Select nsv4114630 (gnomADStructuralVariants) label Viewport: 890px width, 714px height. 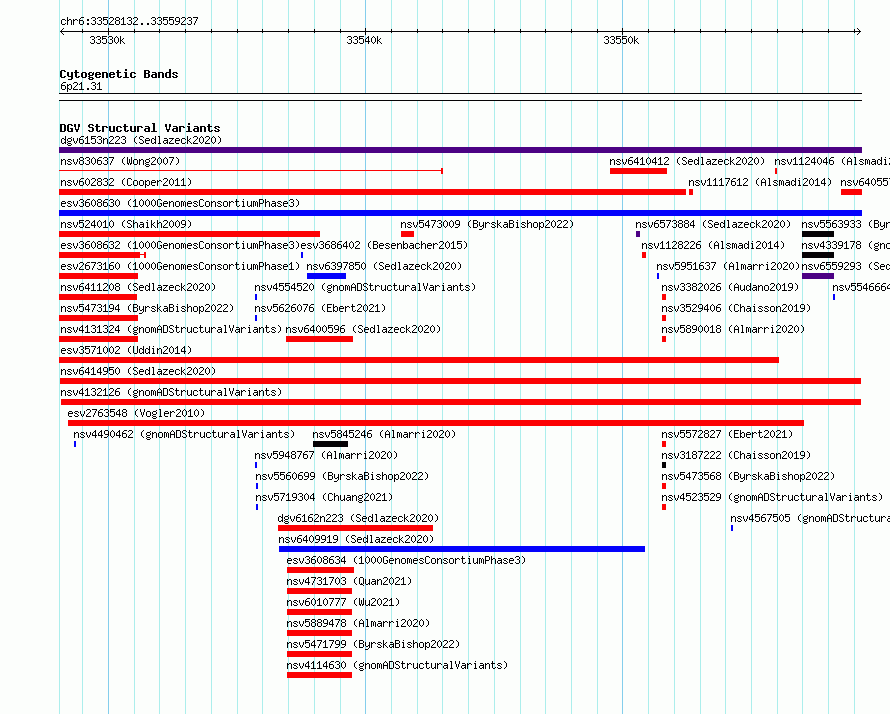(x=397, y=665)
